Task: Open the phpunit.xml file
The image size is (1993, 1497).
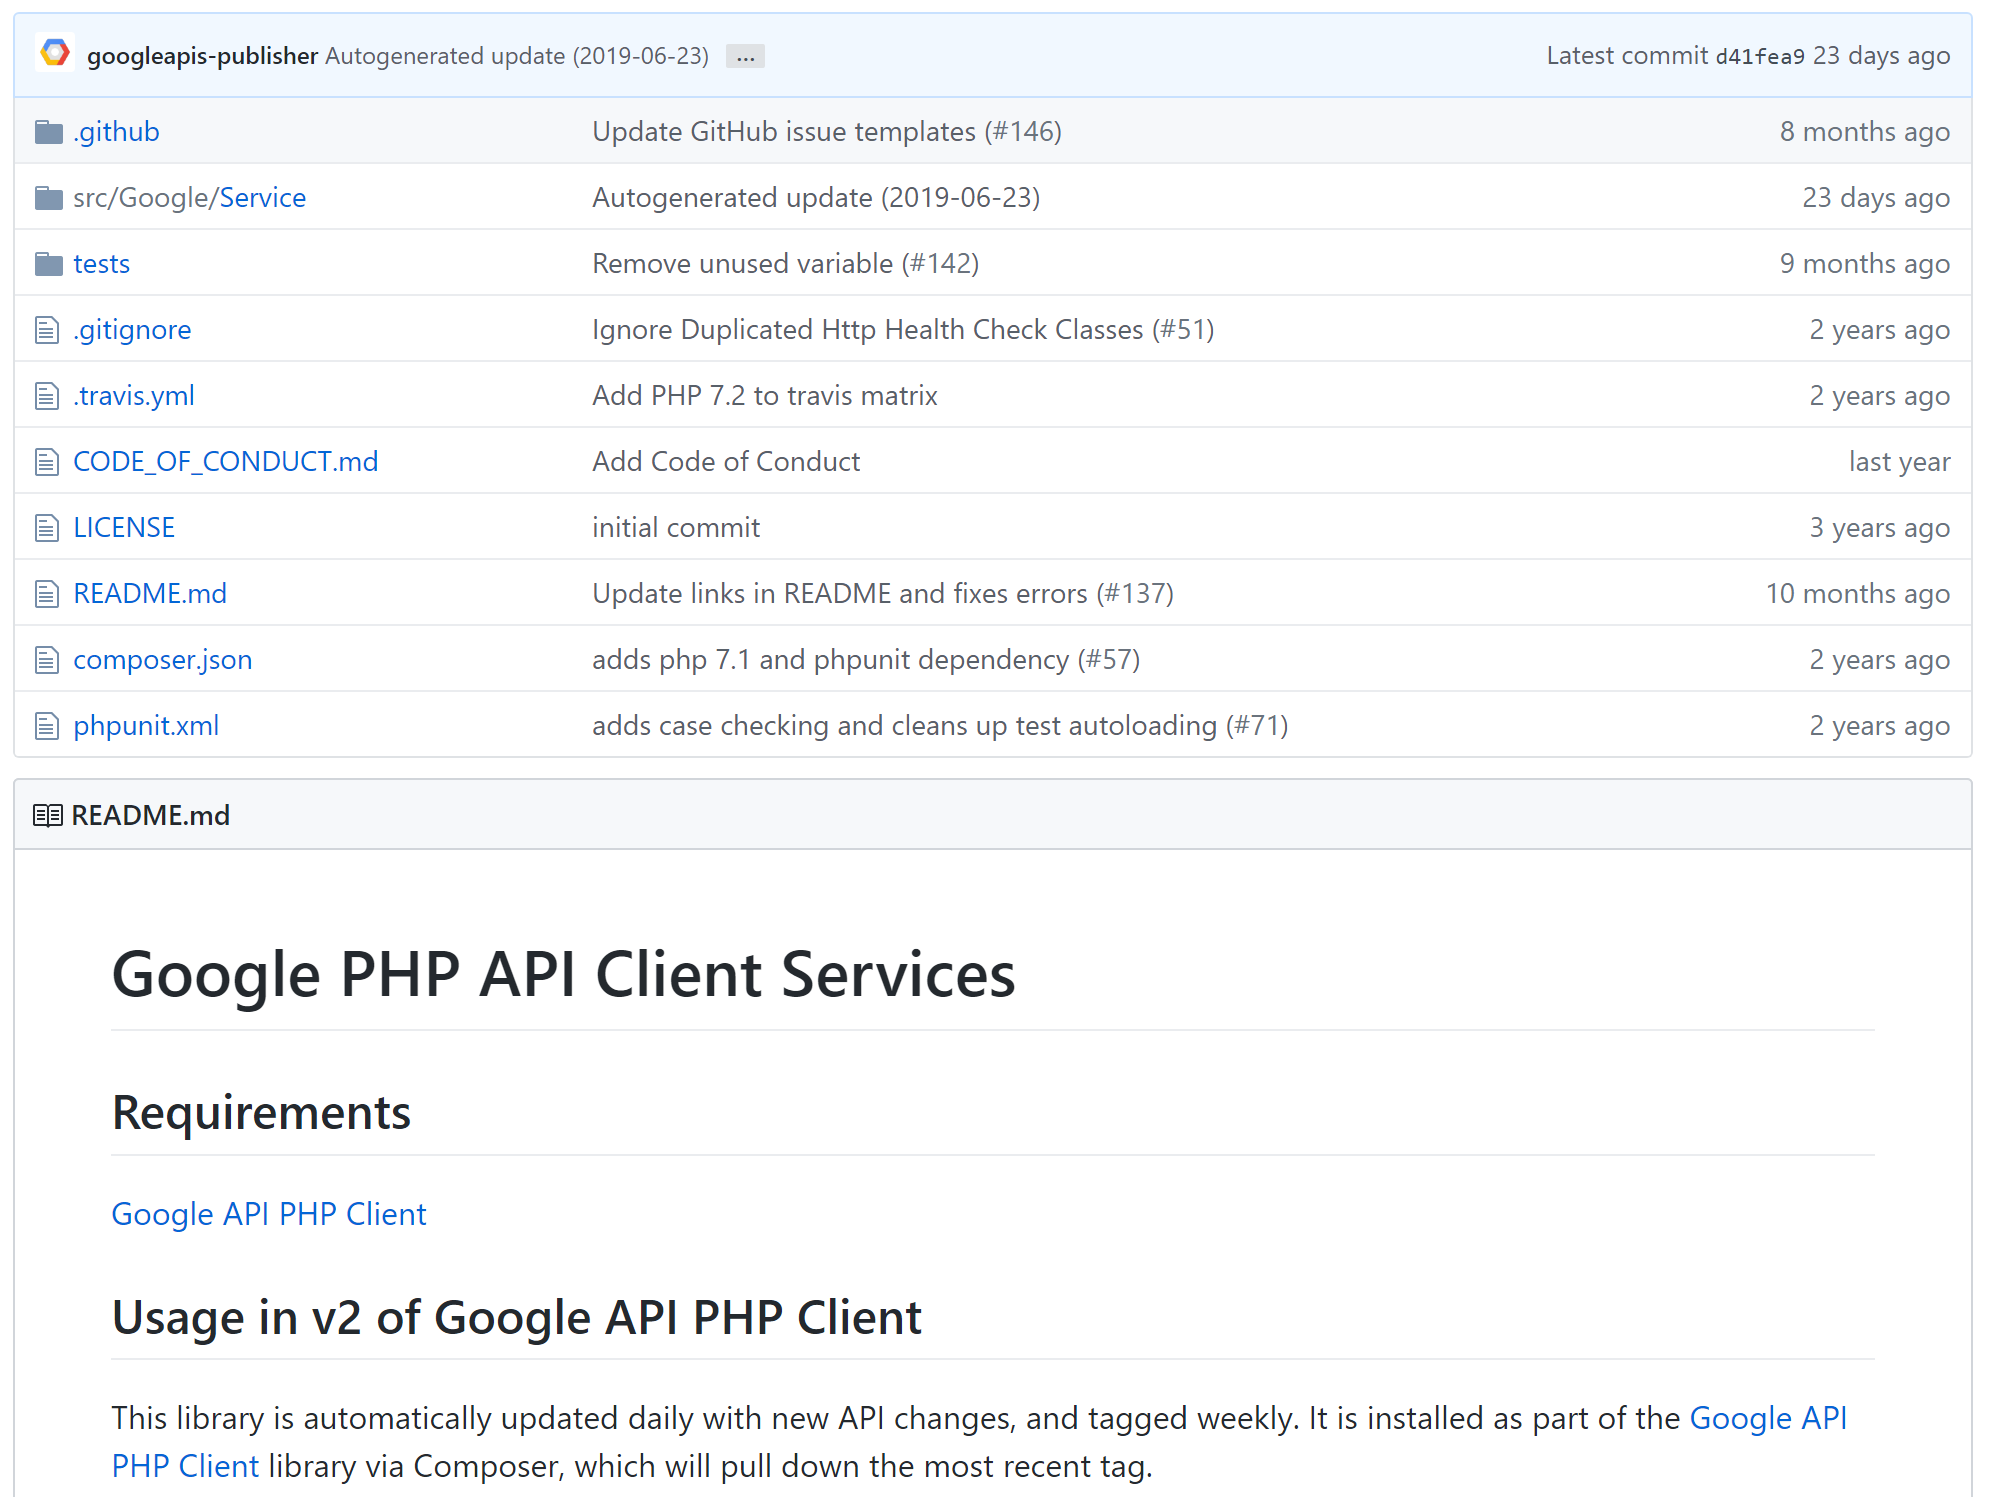Action: (146, 726)
